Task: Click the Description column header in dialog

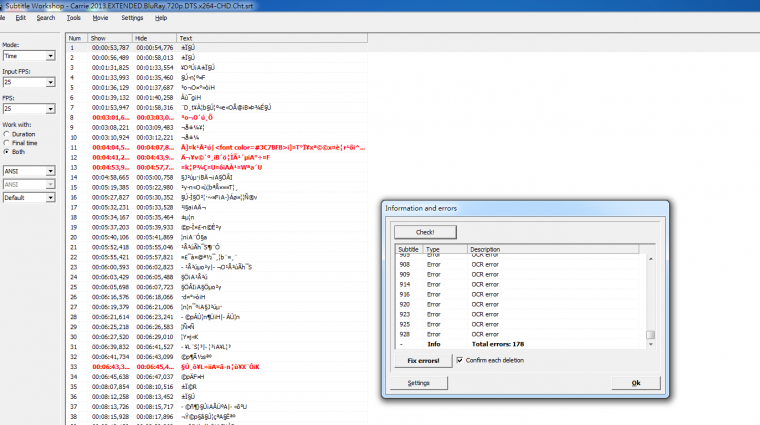Action: click(x=553, y=249)
